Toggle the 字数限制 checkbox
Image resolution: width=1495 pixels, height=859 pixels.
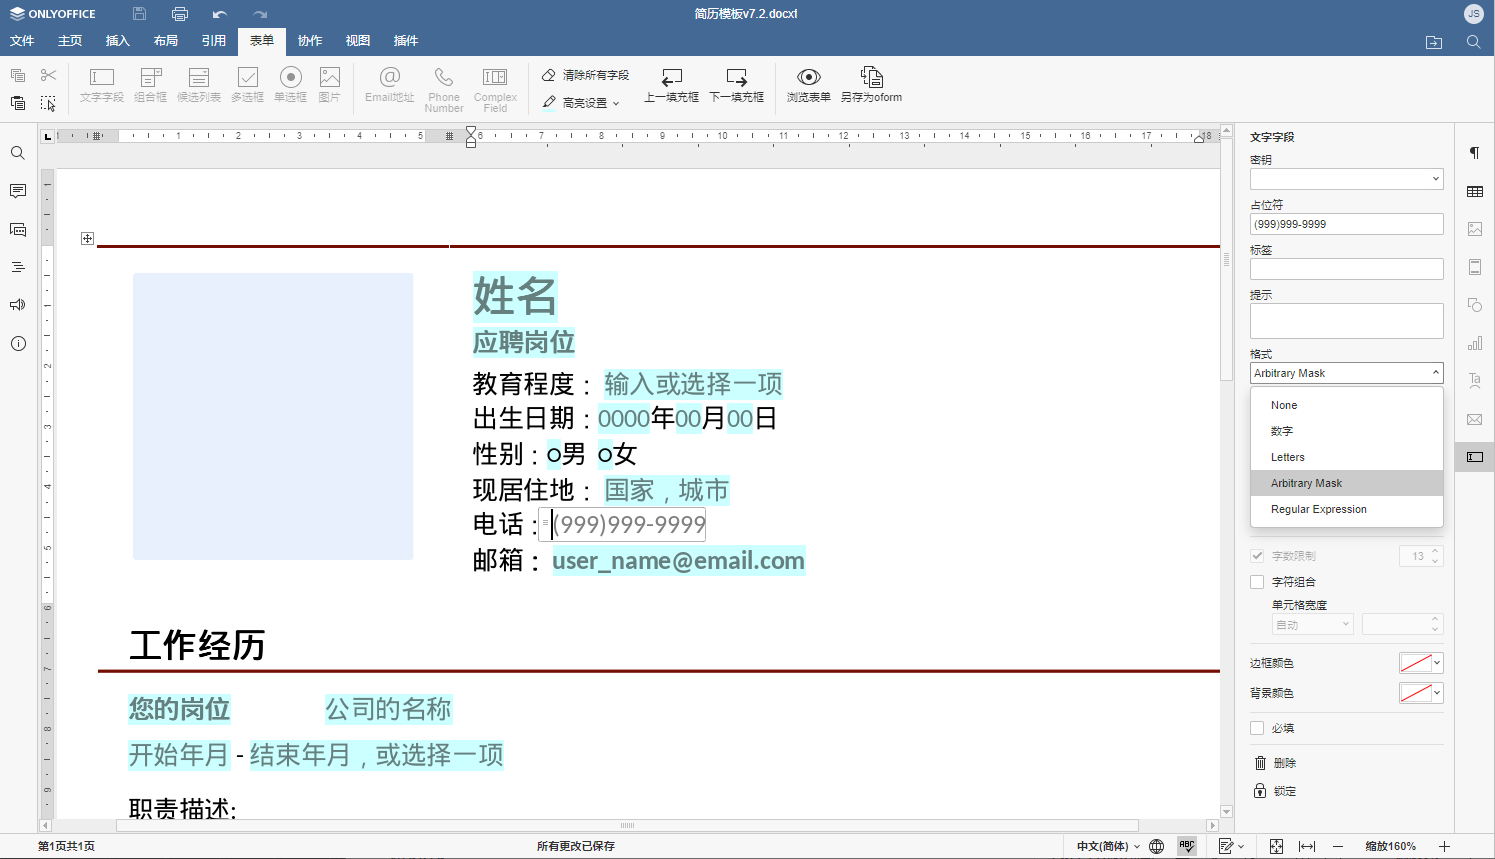pyautogui.click(x=1257, y=556)
